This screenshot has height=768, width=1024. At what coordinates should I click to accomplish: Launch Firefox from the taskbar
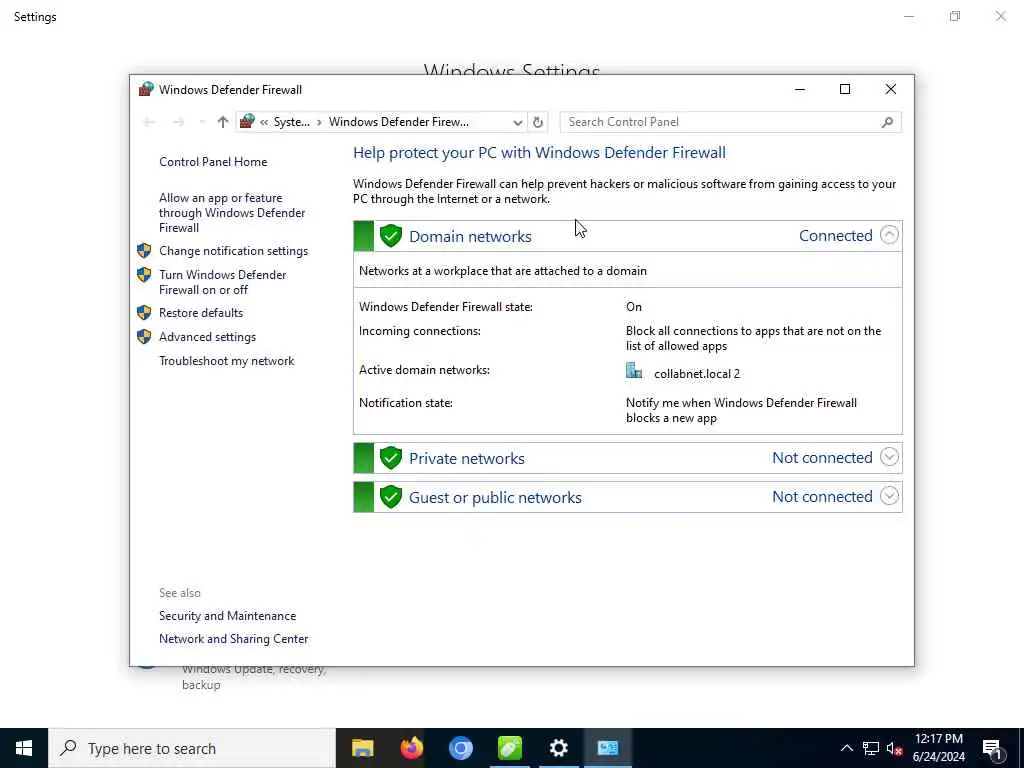point(411,748)
